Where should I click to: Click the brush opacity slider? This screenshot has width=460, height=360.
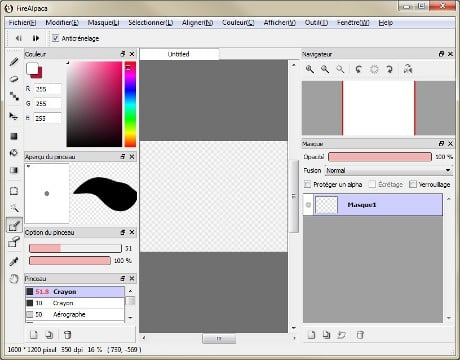coord(70,260)
